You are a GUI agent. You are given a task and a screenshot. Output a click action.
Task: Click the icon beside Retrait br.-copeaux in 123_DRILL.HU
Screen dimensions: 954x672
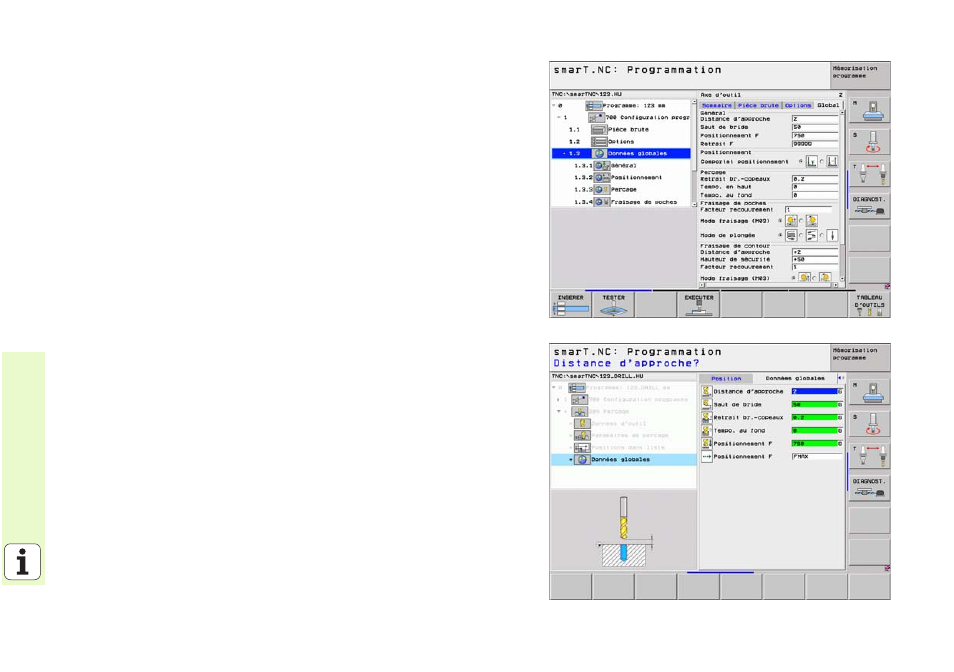[x=706, y=417]
